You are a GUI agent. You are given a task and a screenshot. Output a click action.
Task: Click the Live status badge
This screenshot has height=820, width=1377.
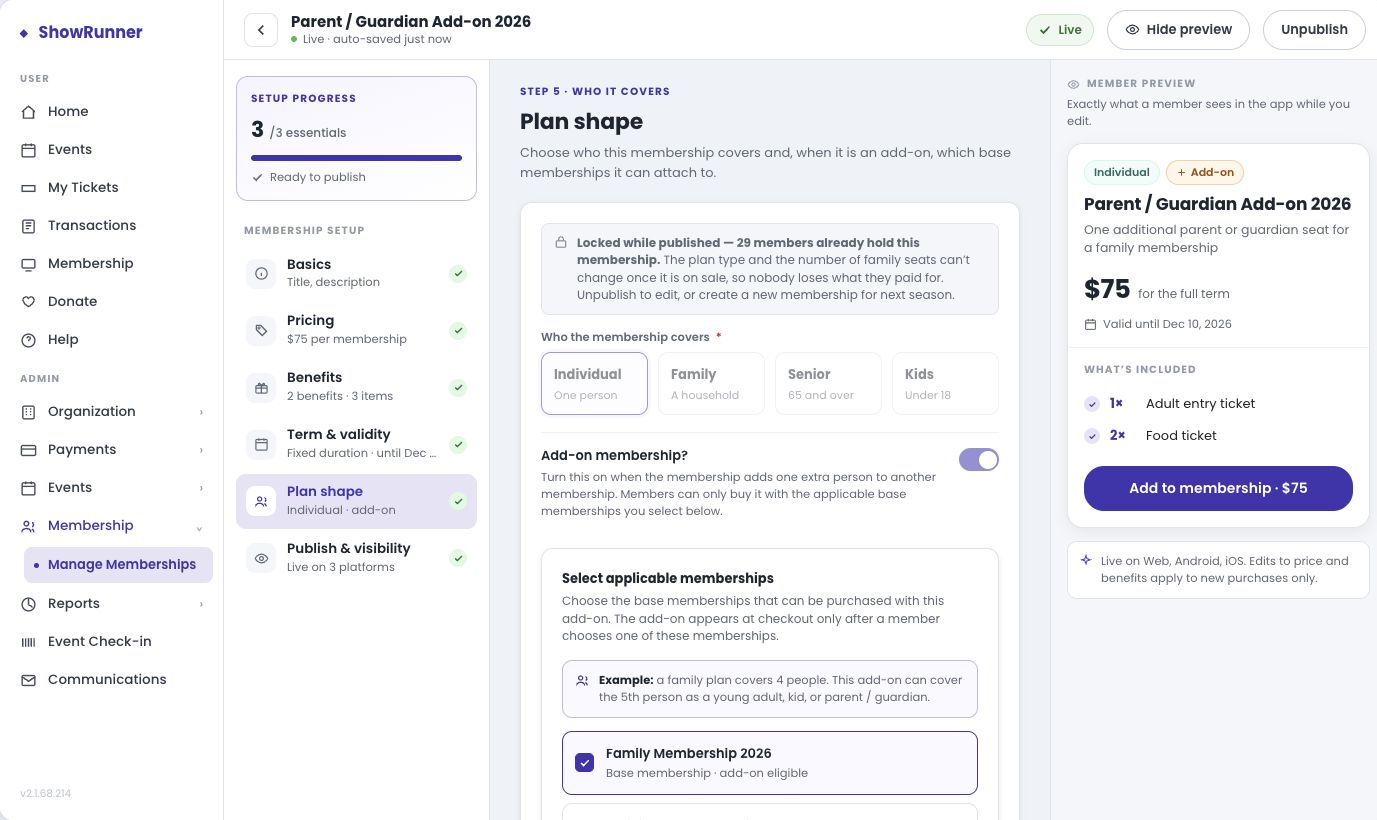coord(1060,30)
